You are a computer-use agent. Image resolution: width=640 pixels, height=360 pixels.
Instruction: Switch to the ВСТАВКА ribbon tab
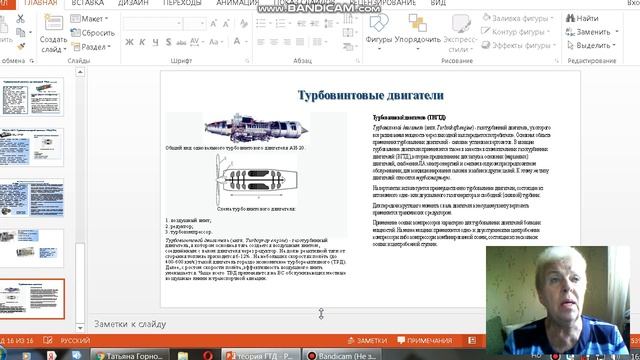88,3
